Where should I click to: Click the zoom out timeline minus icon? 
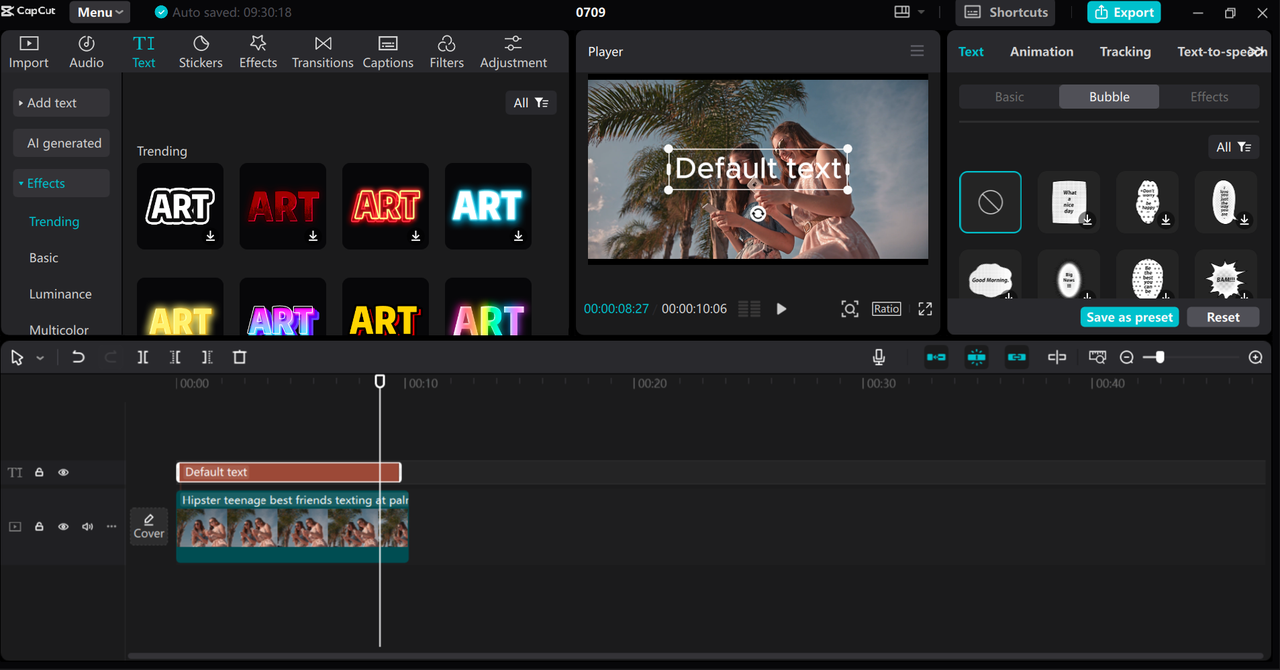point(1126,357)
